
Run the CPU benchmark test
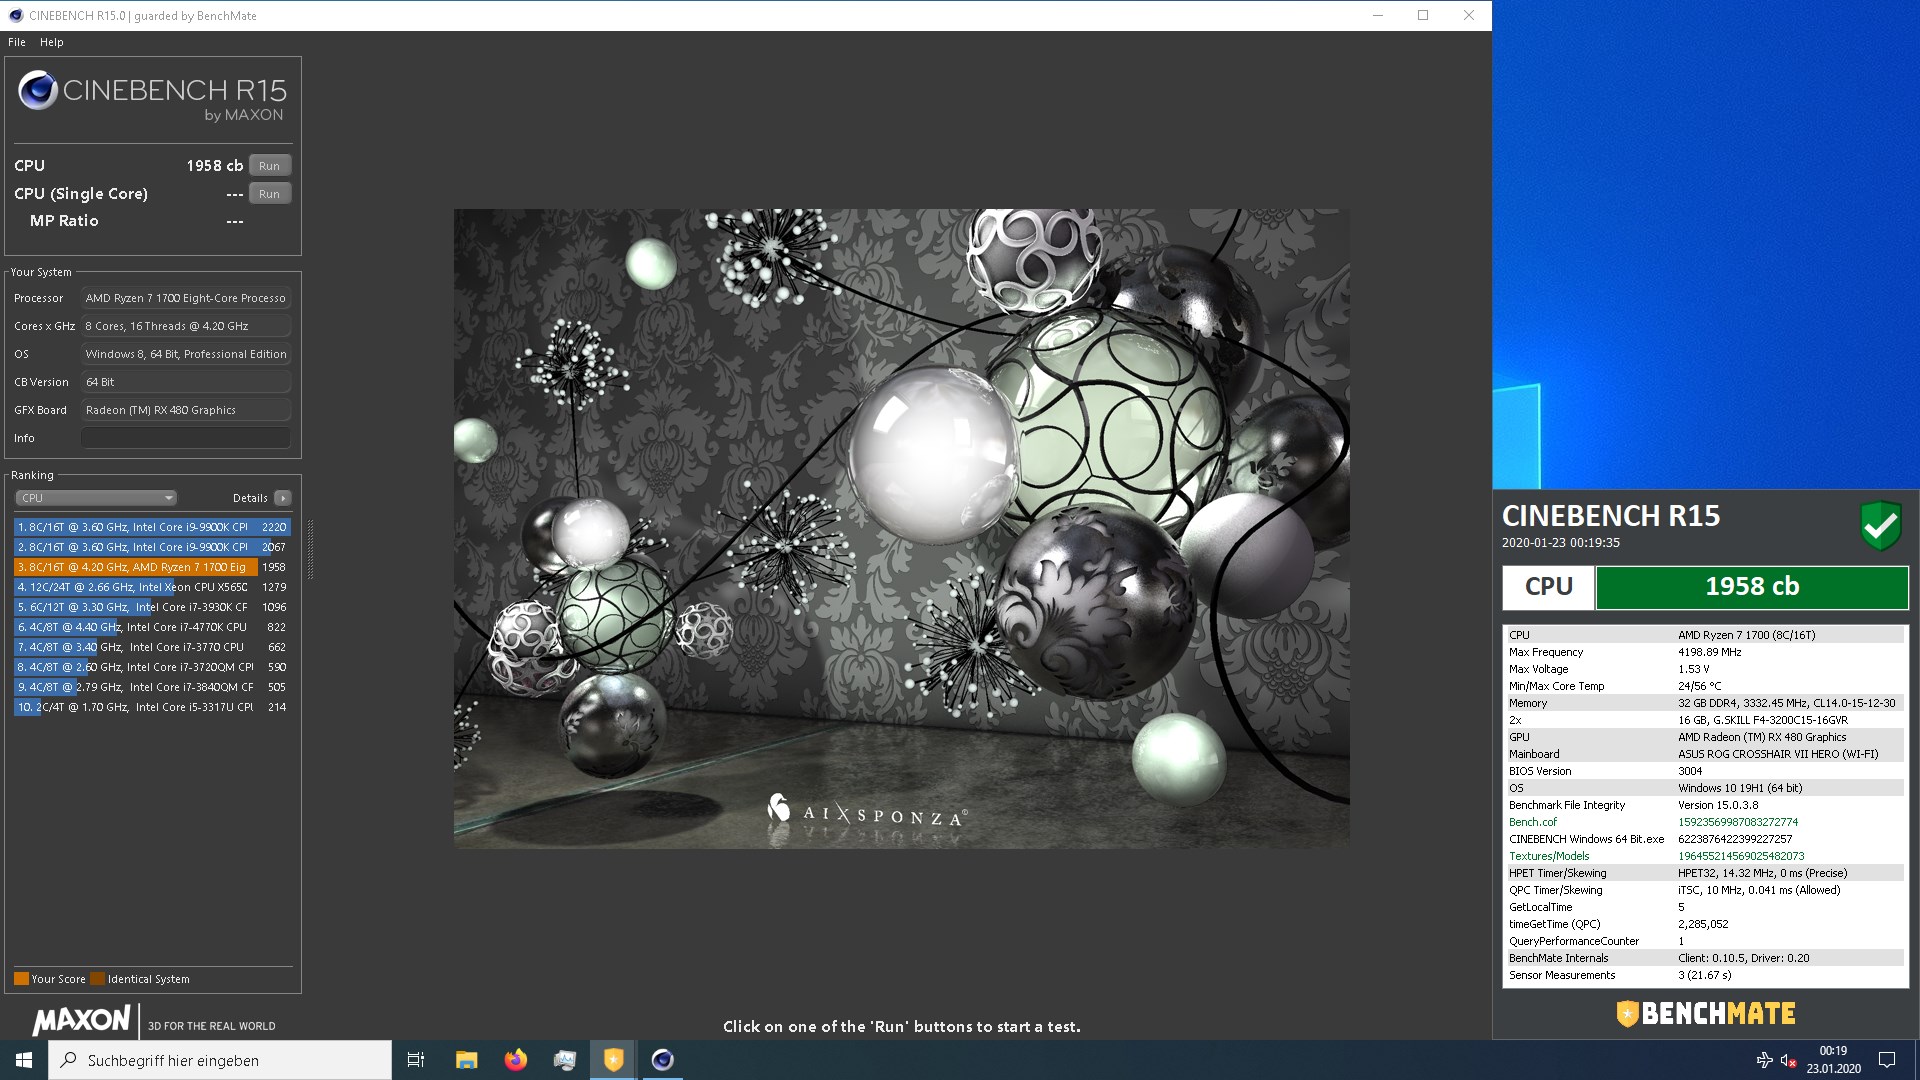click(269, 166)
